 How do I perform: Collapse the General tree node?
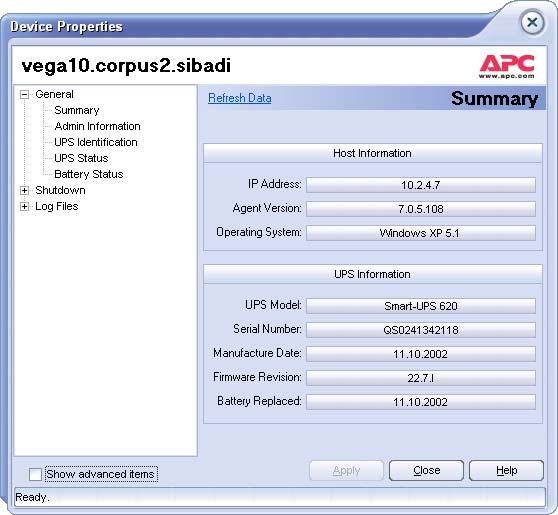click(24, 95)
